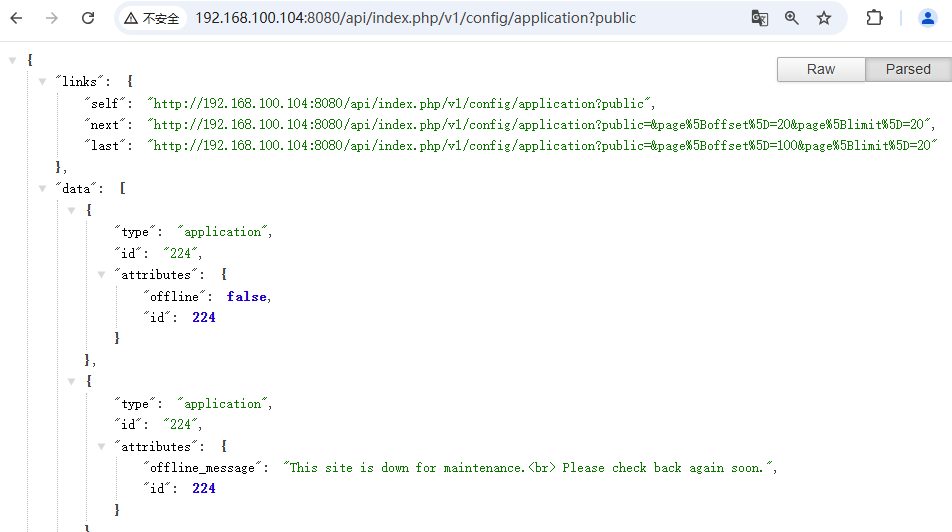Reload the current page
This screenshot has height=532, width=952.
88,18
